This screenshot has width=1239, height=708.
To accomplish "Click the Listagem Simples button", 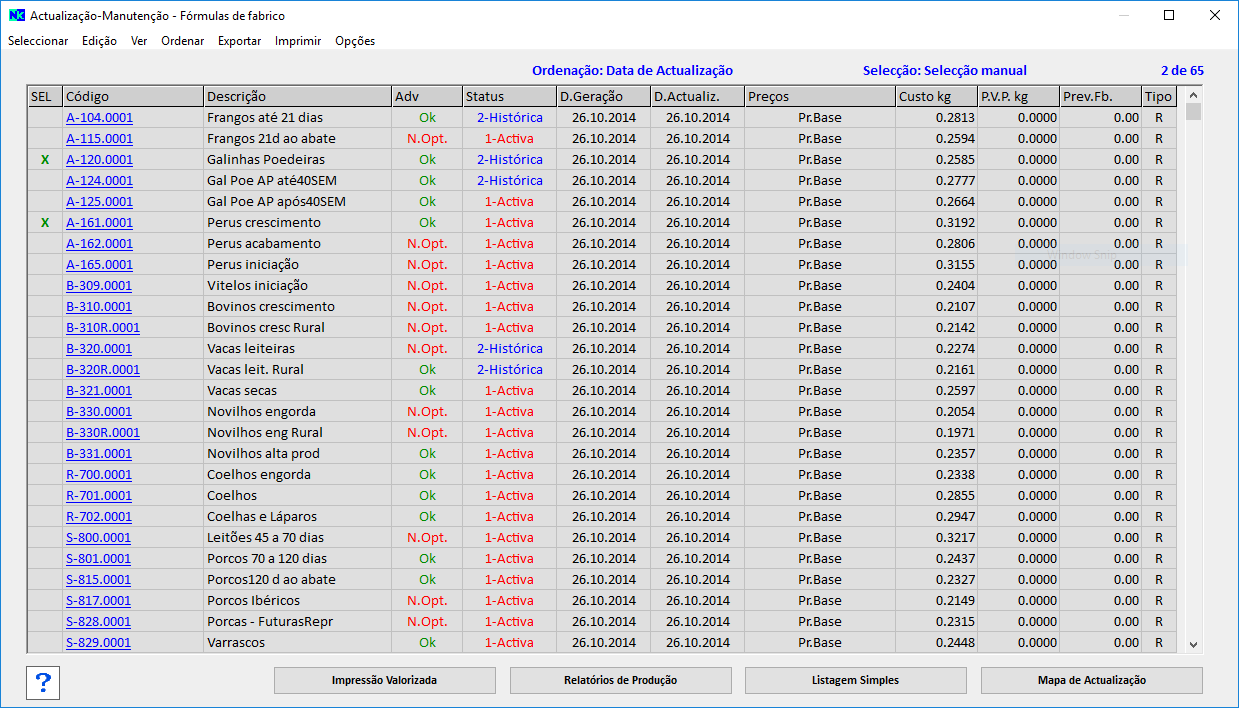I will [855, 680].
